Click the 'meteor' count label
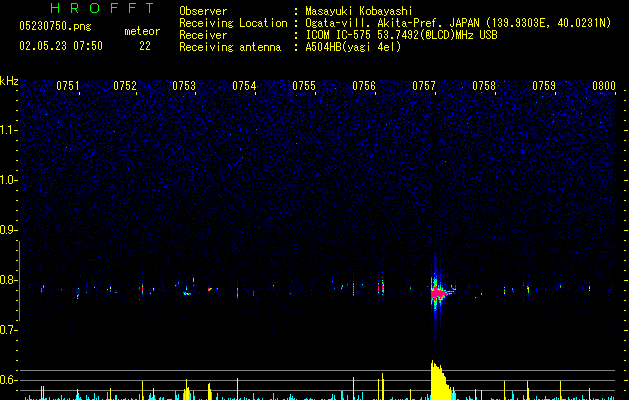This screenshot has height=400, width=629. (142, 31)
